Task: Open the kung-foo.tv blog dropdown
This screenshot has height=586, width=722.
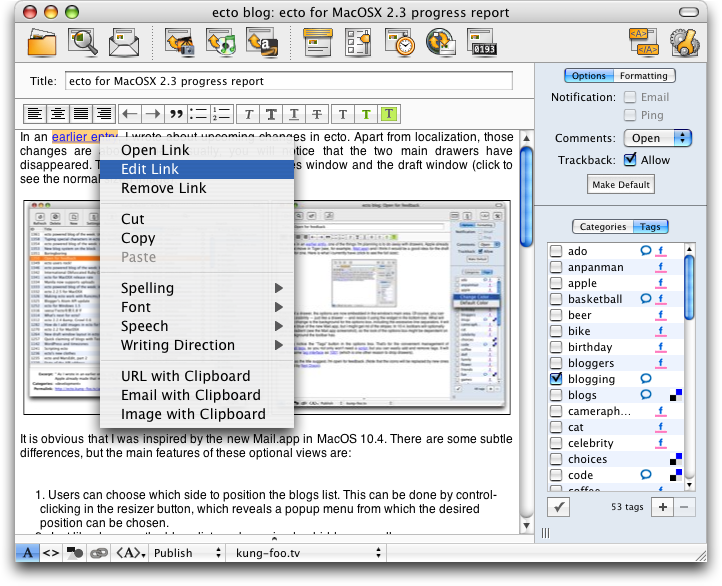Action: pos(307,553)
